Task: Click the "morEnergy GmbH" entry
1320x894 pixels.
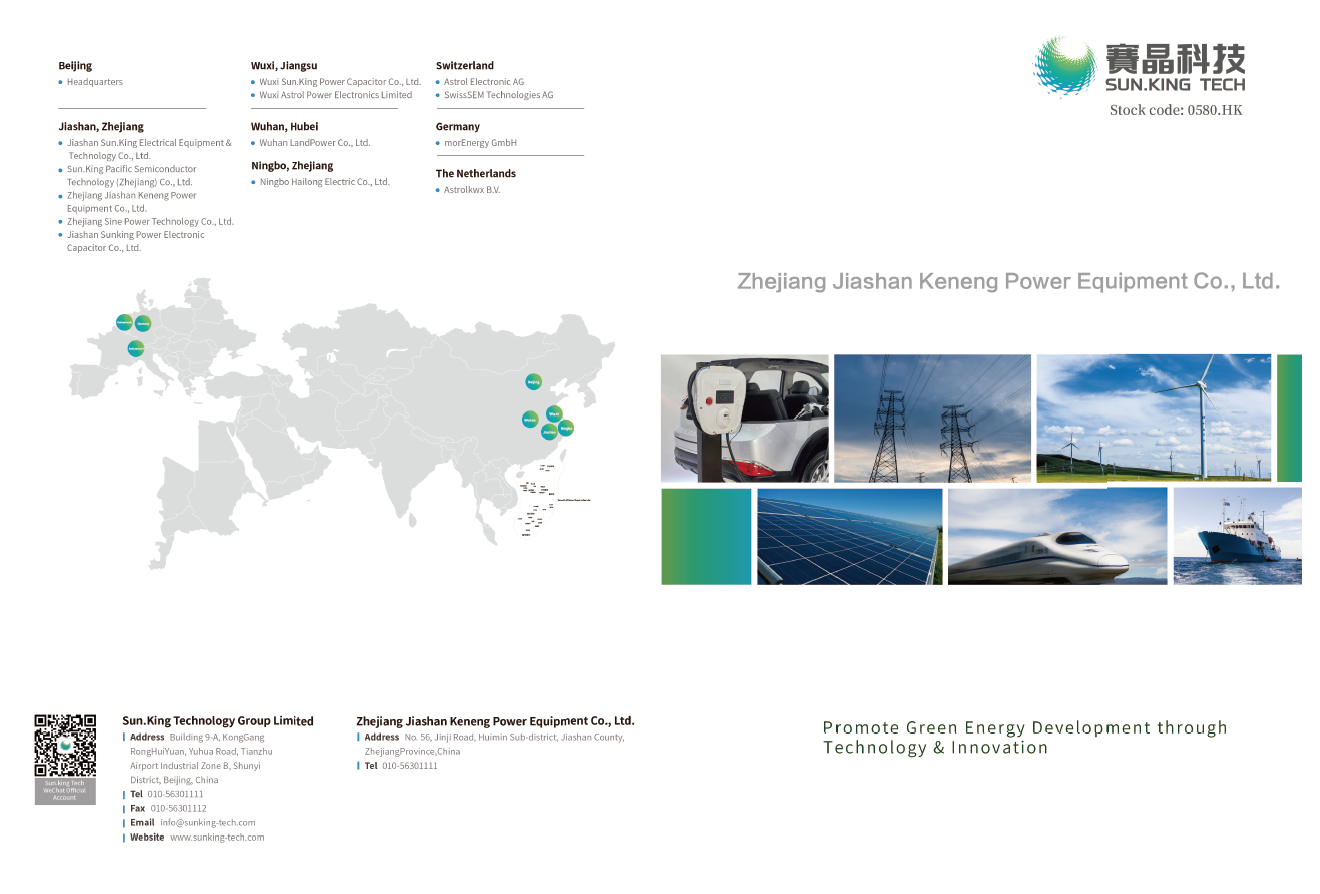Action: [481, 143]
